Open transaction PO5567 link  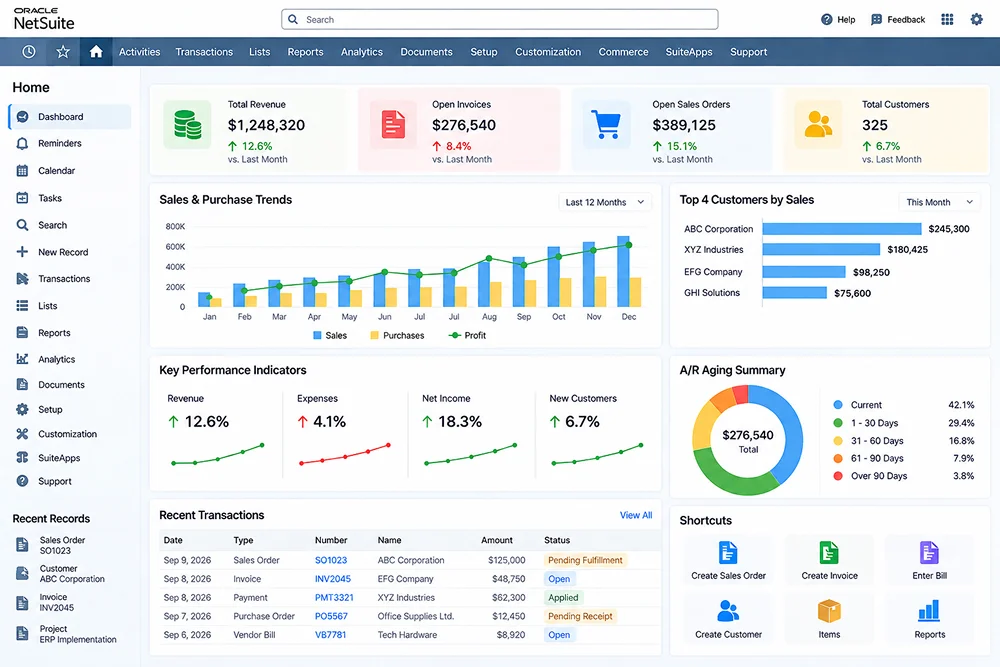[332, 616]
